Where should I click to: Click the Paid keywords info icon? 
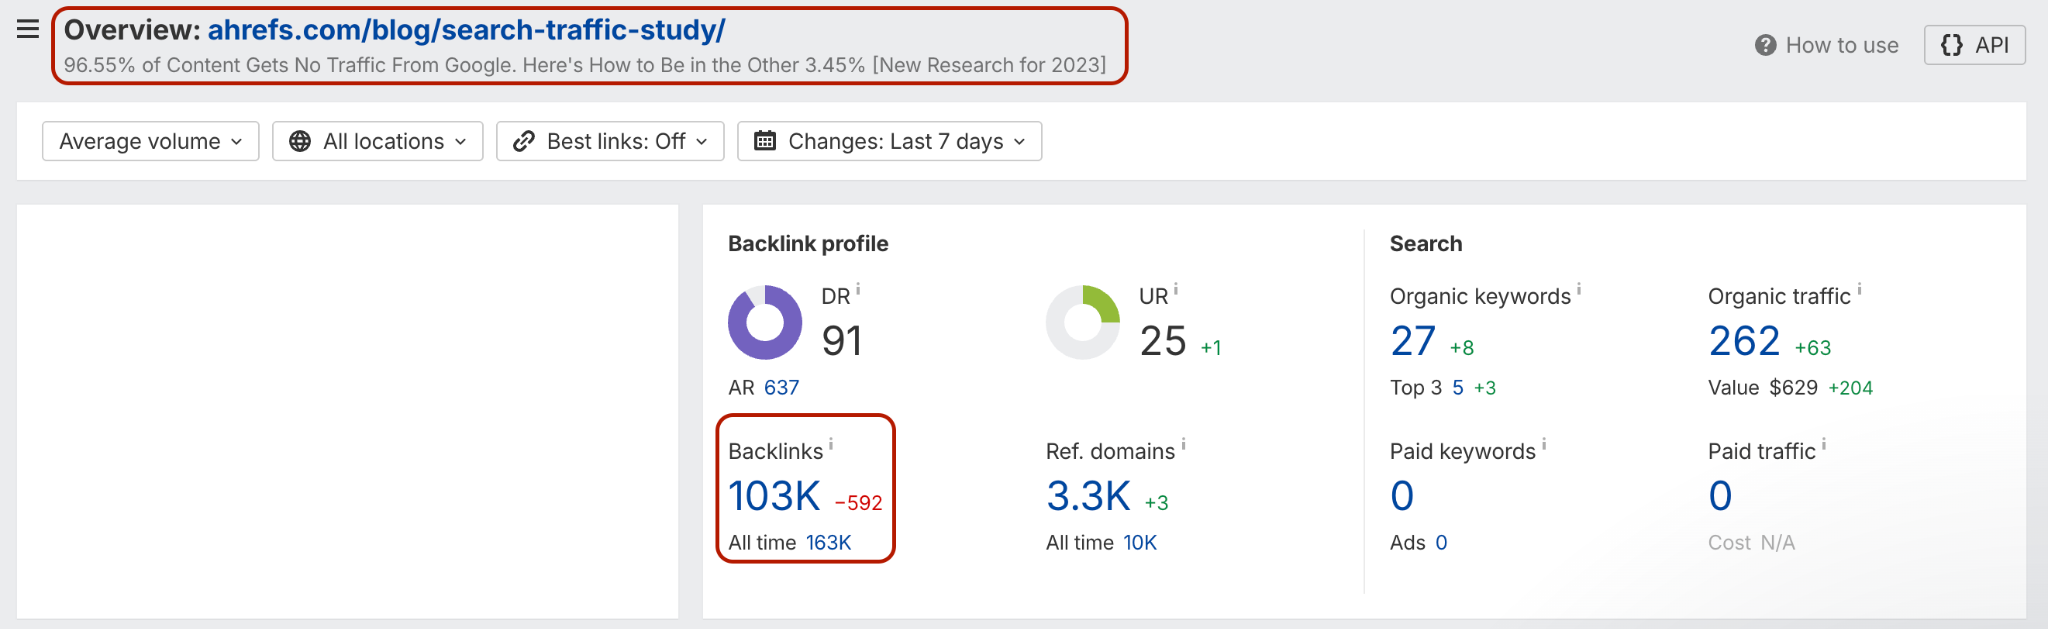coord(1544,444)
